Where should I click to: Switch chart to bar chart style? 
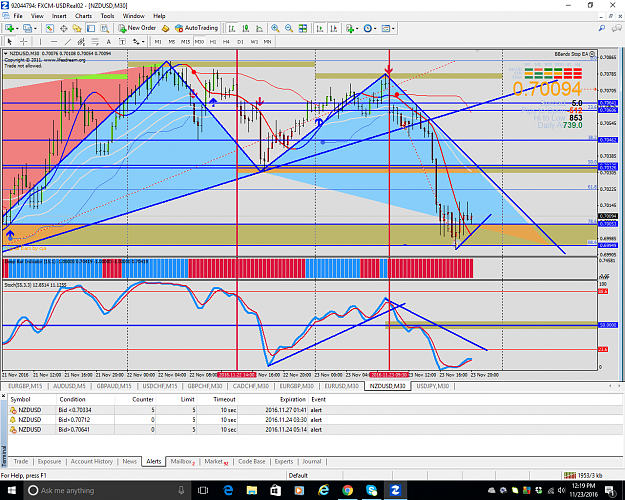click(x=232, y=28)
